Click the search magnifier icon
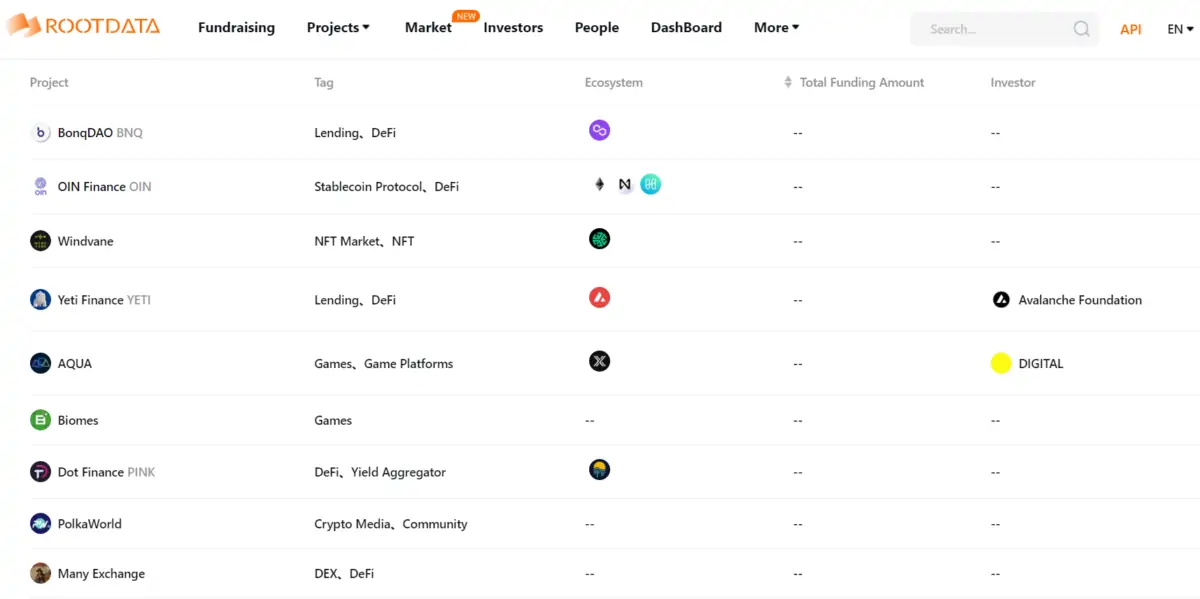Viewport: 1200px width, 599px height. point(1081,29)
